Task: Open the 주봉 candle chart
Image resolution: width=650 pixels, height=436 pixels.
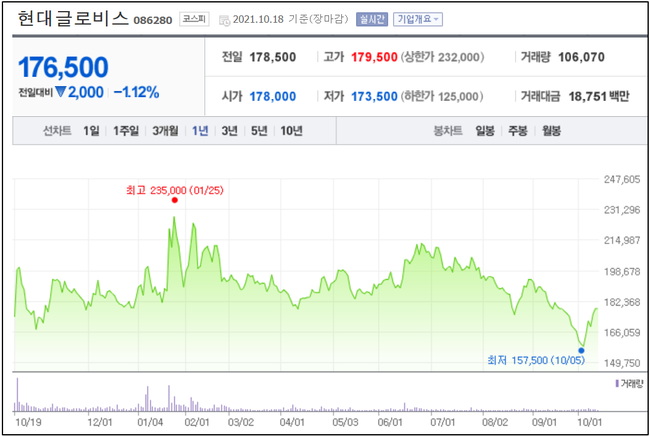Action: pos(518,131)
